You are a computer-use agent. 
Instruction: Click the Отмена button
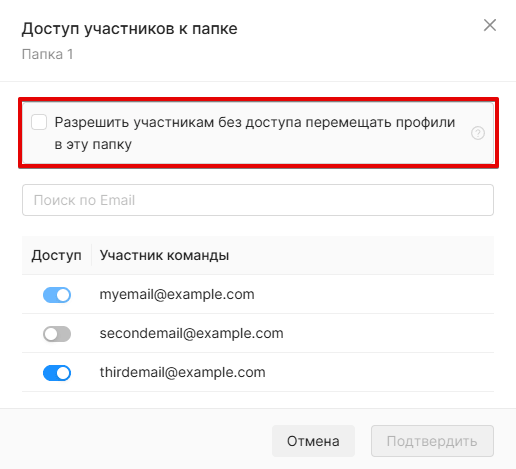pos(313,441)
